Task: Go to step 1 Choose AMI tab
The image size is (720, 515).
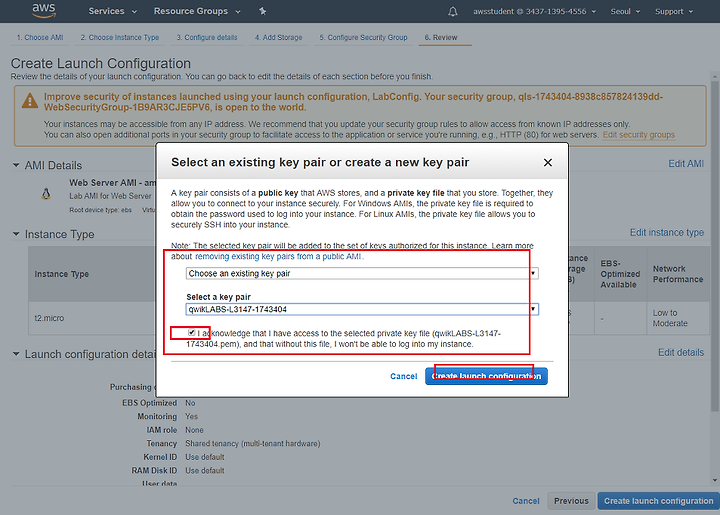Action: pyautogui.click(x=40, y=38)
